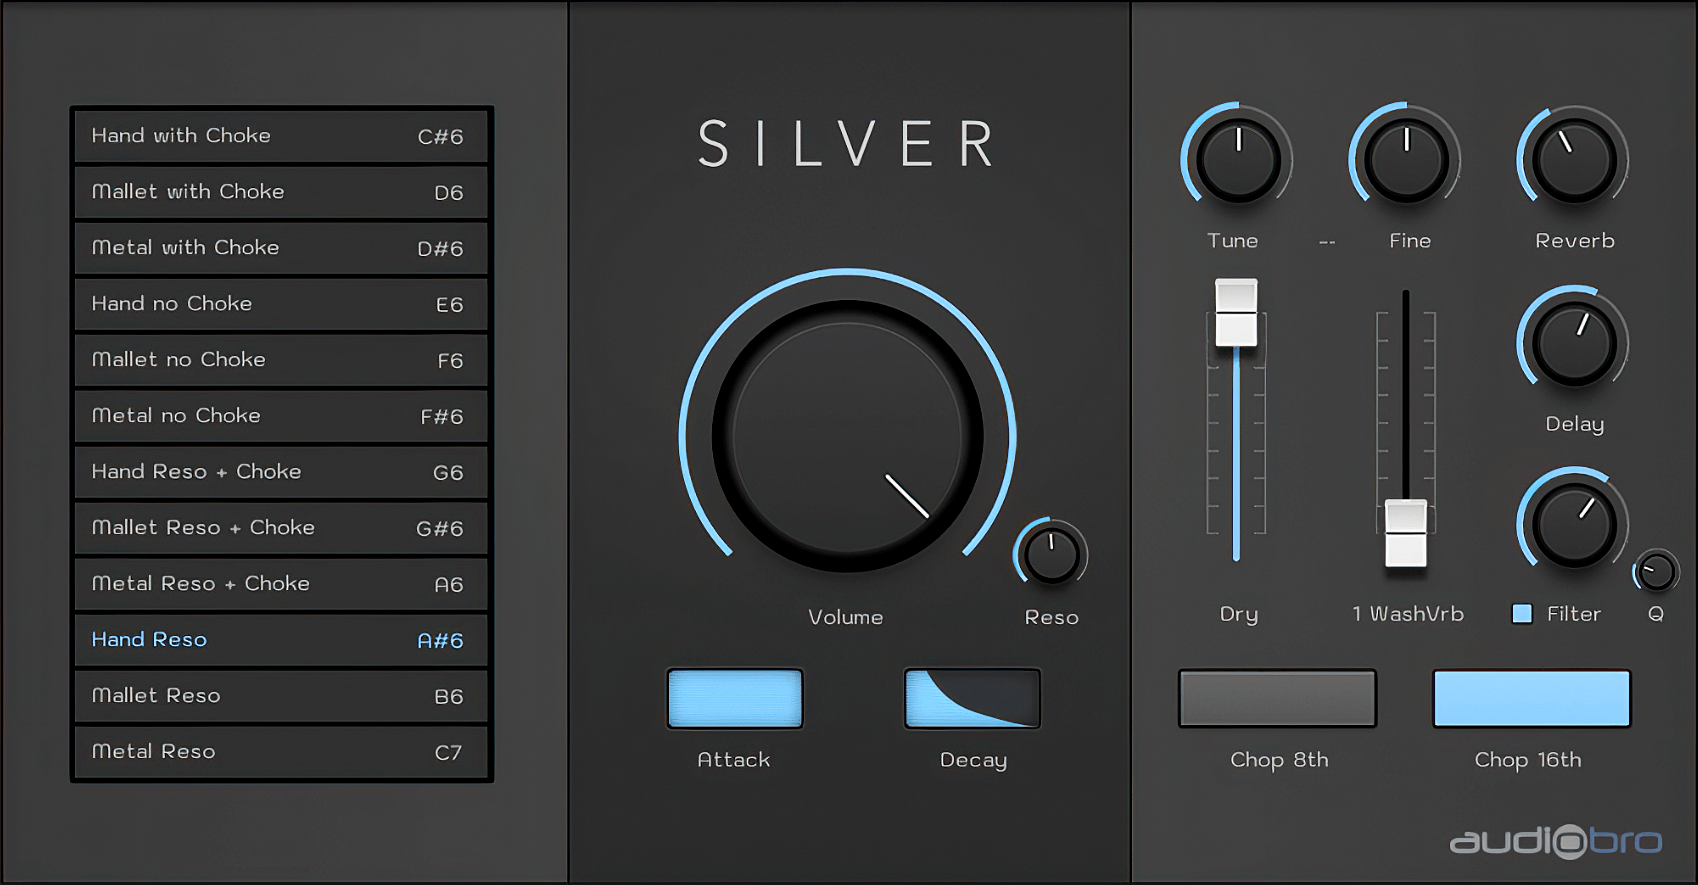The image size is (1698, 885).
Task: Select the Hand with Choke articulation
Action: pyautogui.click(x=281, y=136)
